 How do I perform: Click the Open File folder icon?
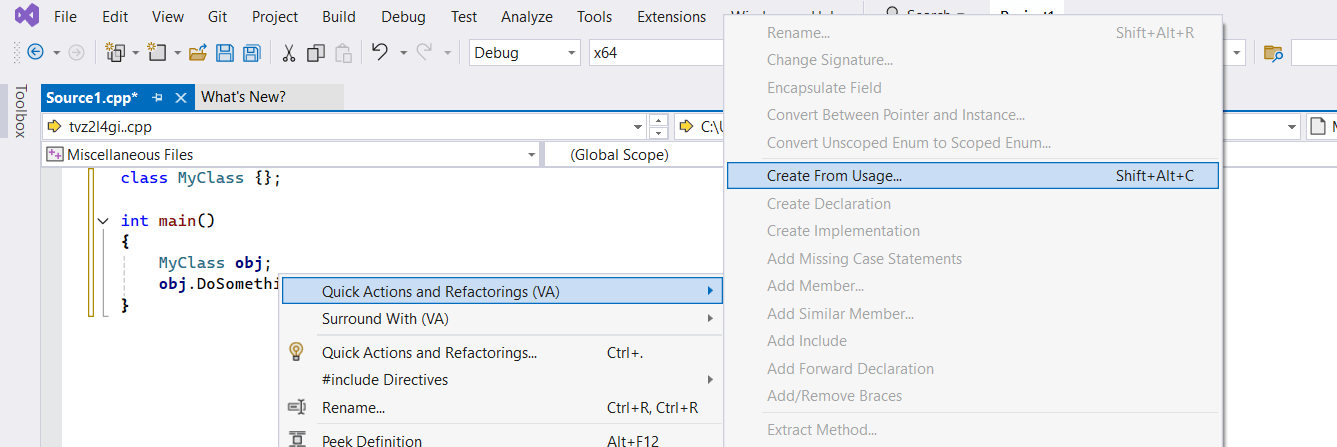coord(198,53)
